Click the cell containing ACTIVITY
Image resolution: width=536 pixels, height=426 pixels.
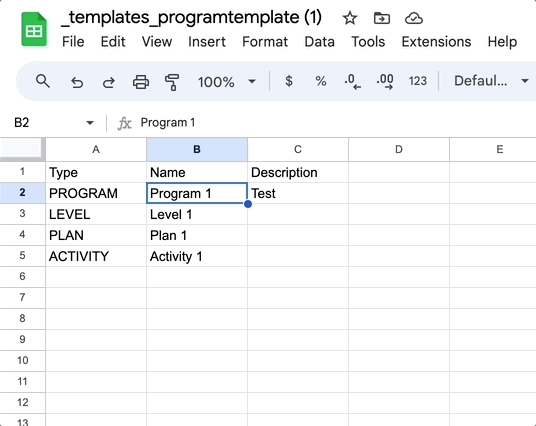point(96,256)
